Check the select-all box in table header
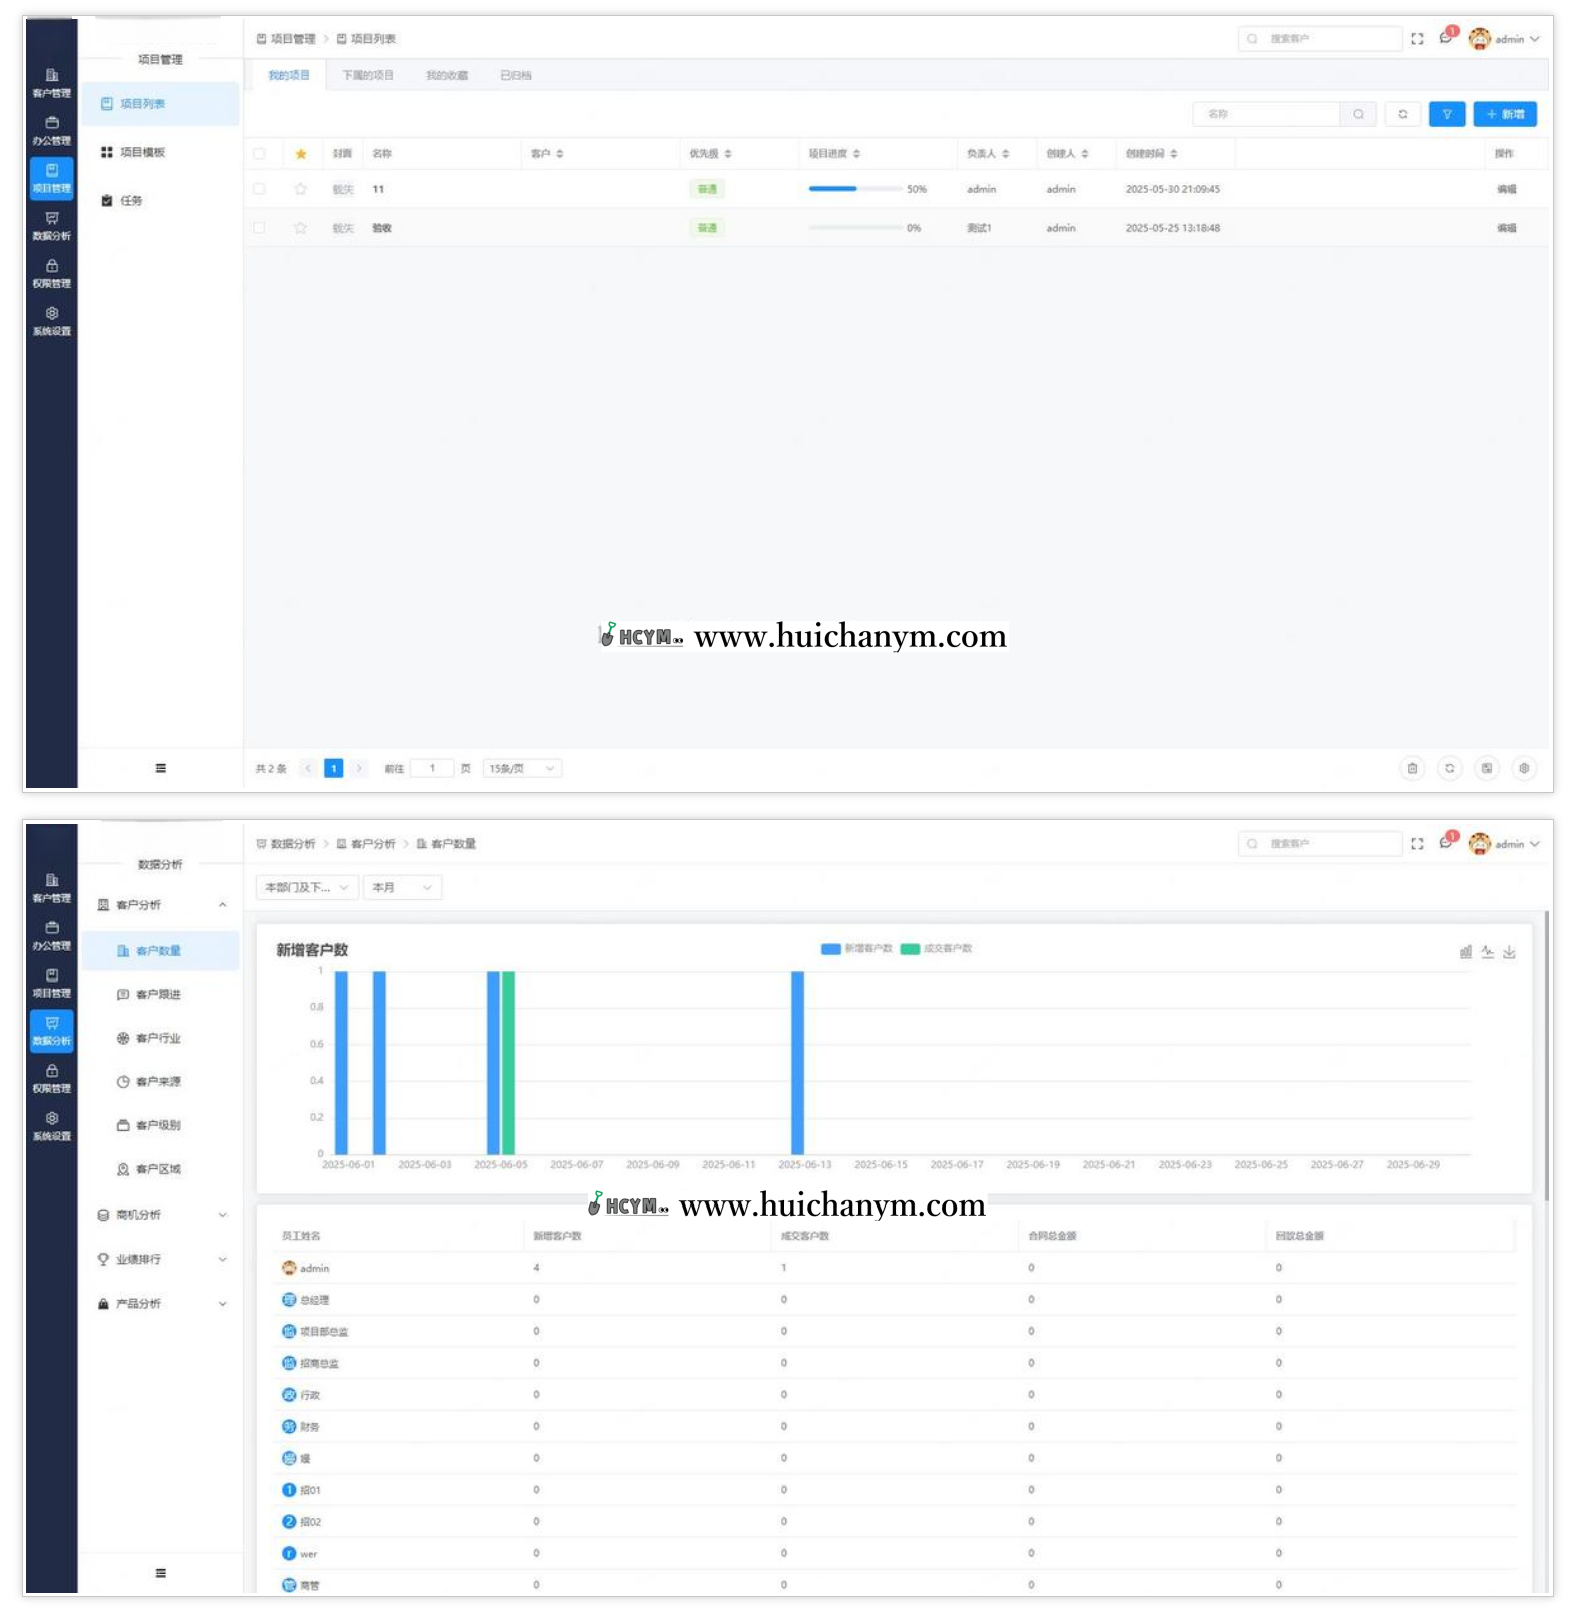The width and height of the screenshot is (1576, 1614). (260, 154)
